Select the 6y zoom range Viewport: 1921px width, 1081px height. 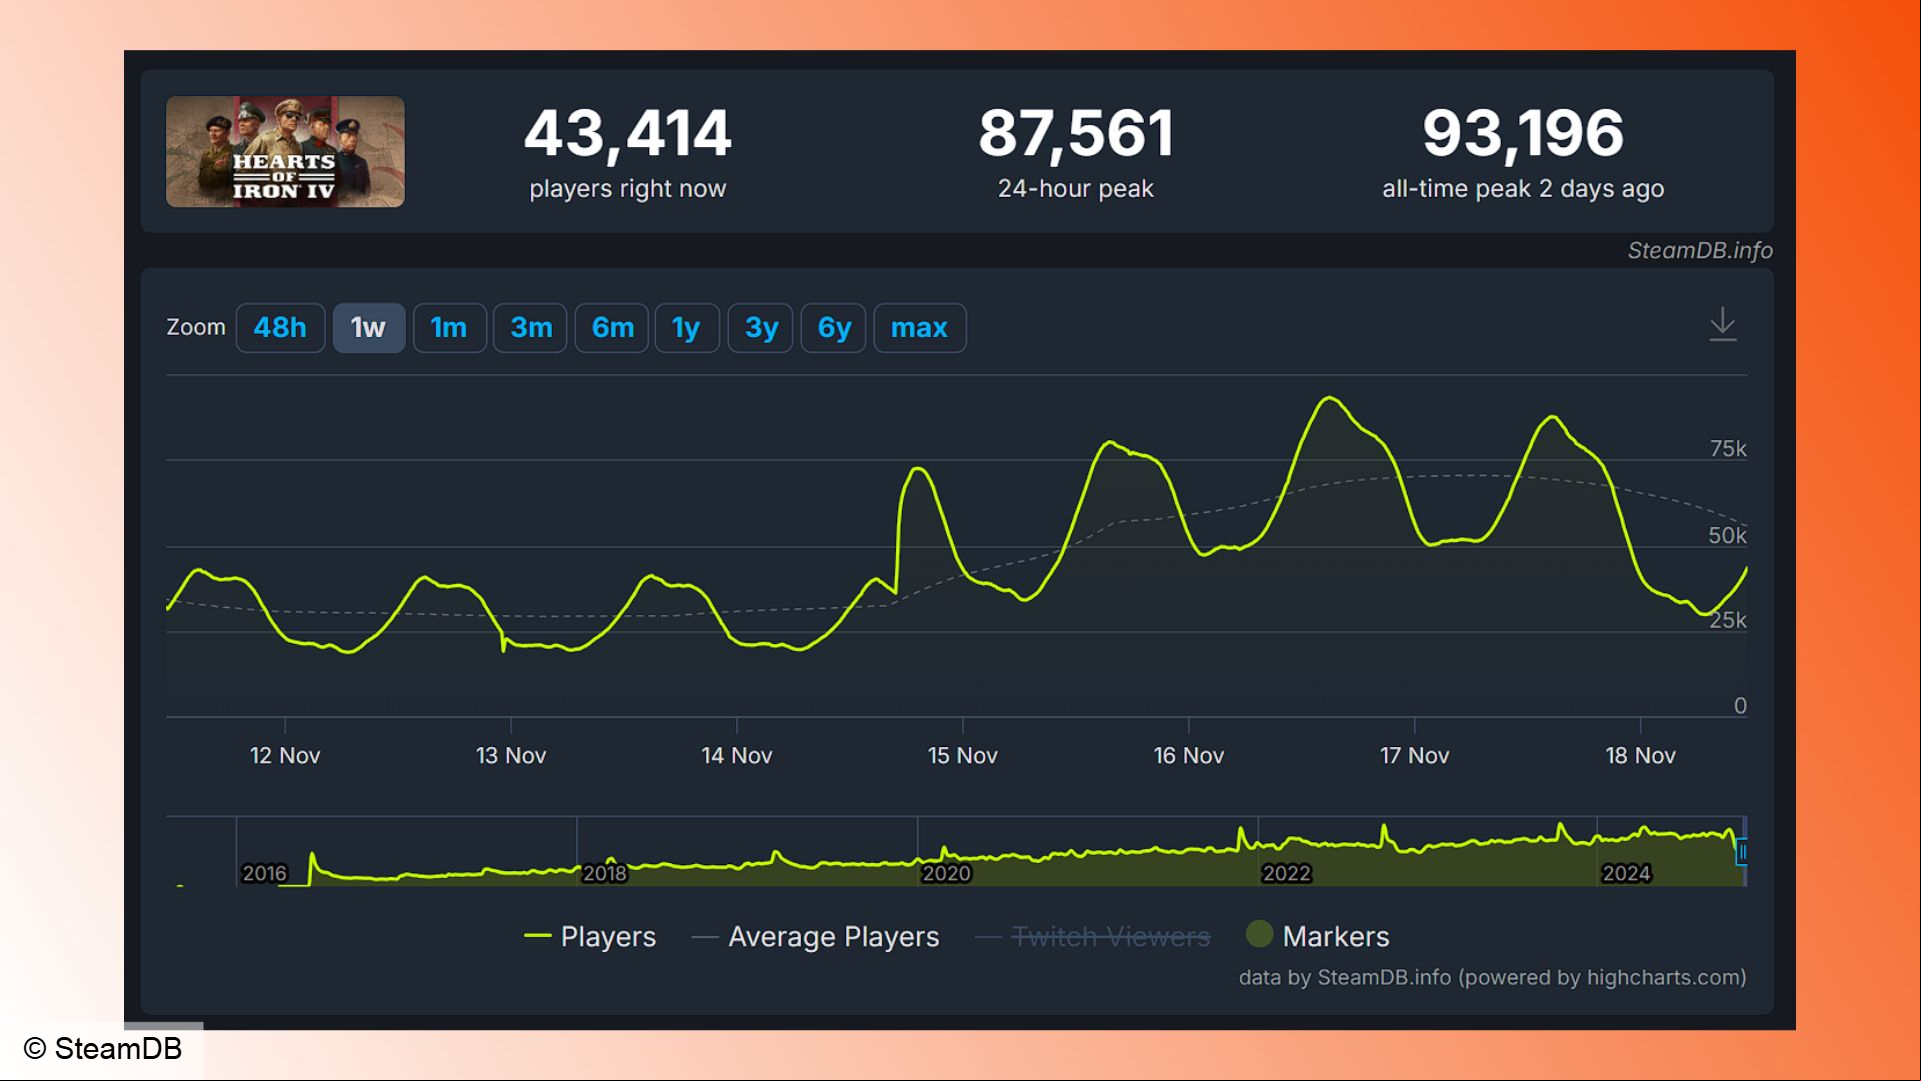coord(834,328)
